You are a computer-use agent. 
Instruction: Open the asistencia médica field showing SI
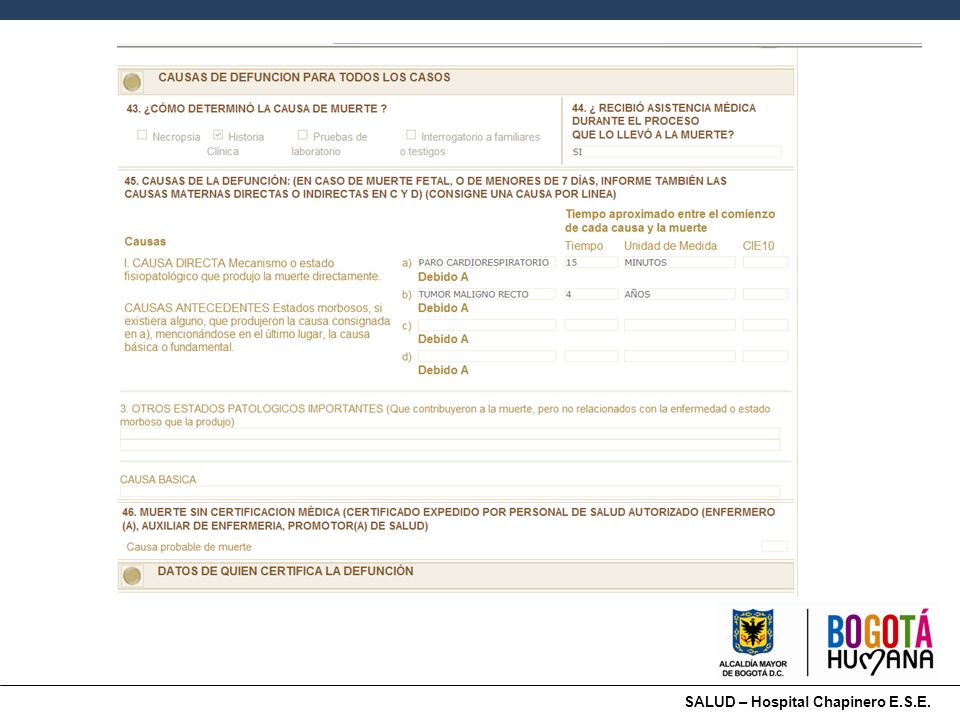[676, 152]
